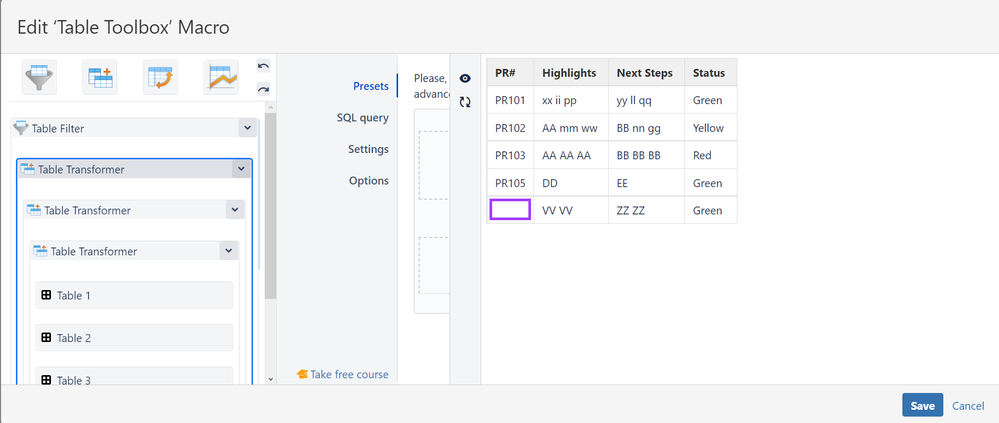Screen dimensions: 999x423
Task: Cancel editing the macro
Action: coord(968,406)
